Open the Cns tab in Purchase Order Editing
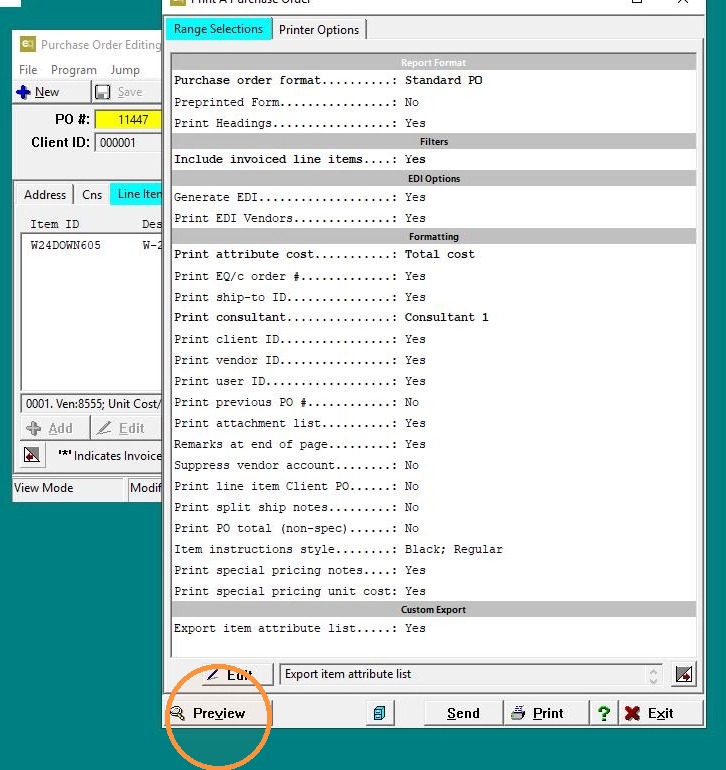This screenshot has width=726, height=770. tap(92, 194)
